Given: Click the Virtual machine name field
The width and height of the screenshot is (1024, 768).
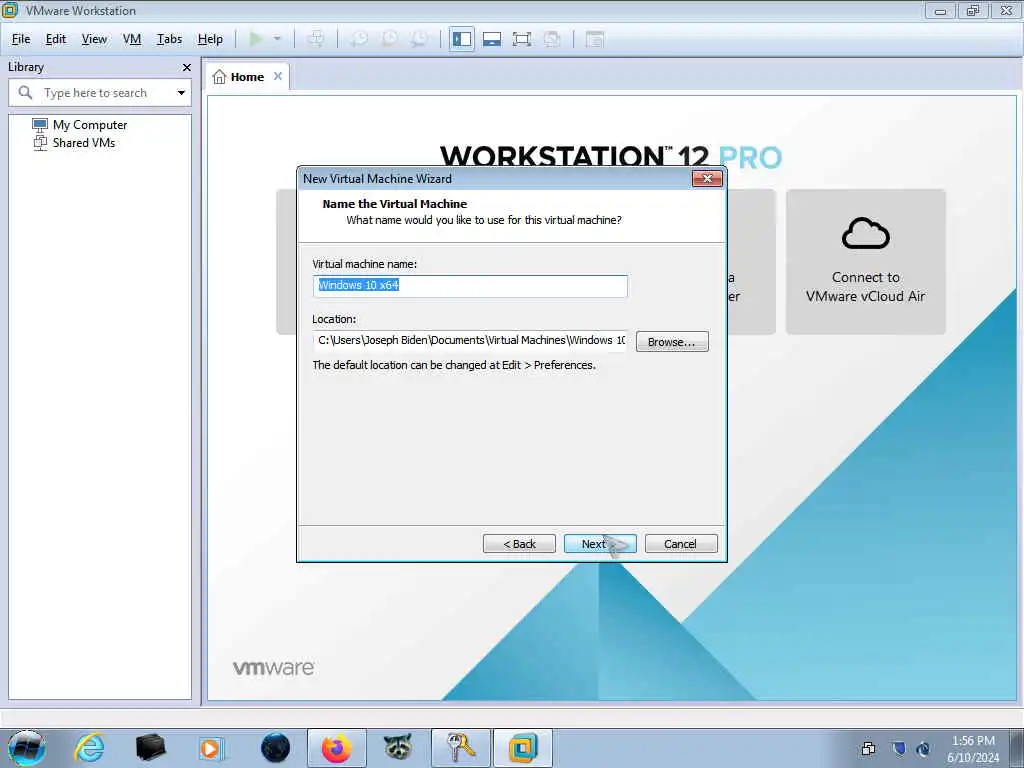Looking at the screenshot, I should 470,286.
